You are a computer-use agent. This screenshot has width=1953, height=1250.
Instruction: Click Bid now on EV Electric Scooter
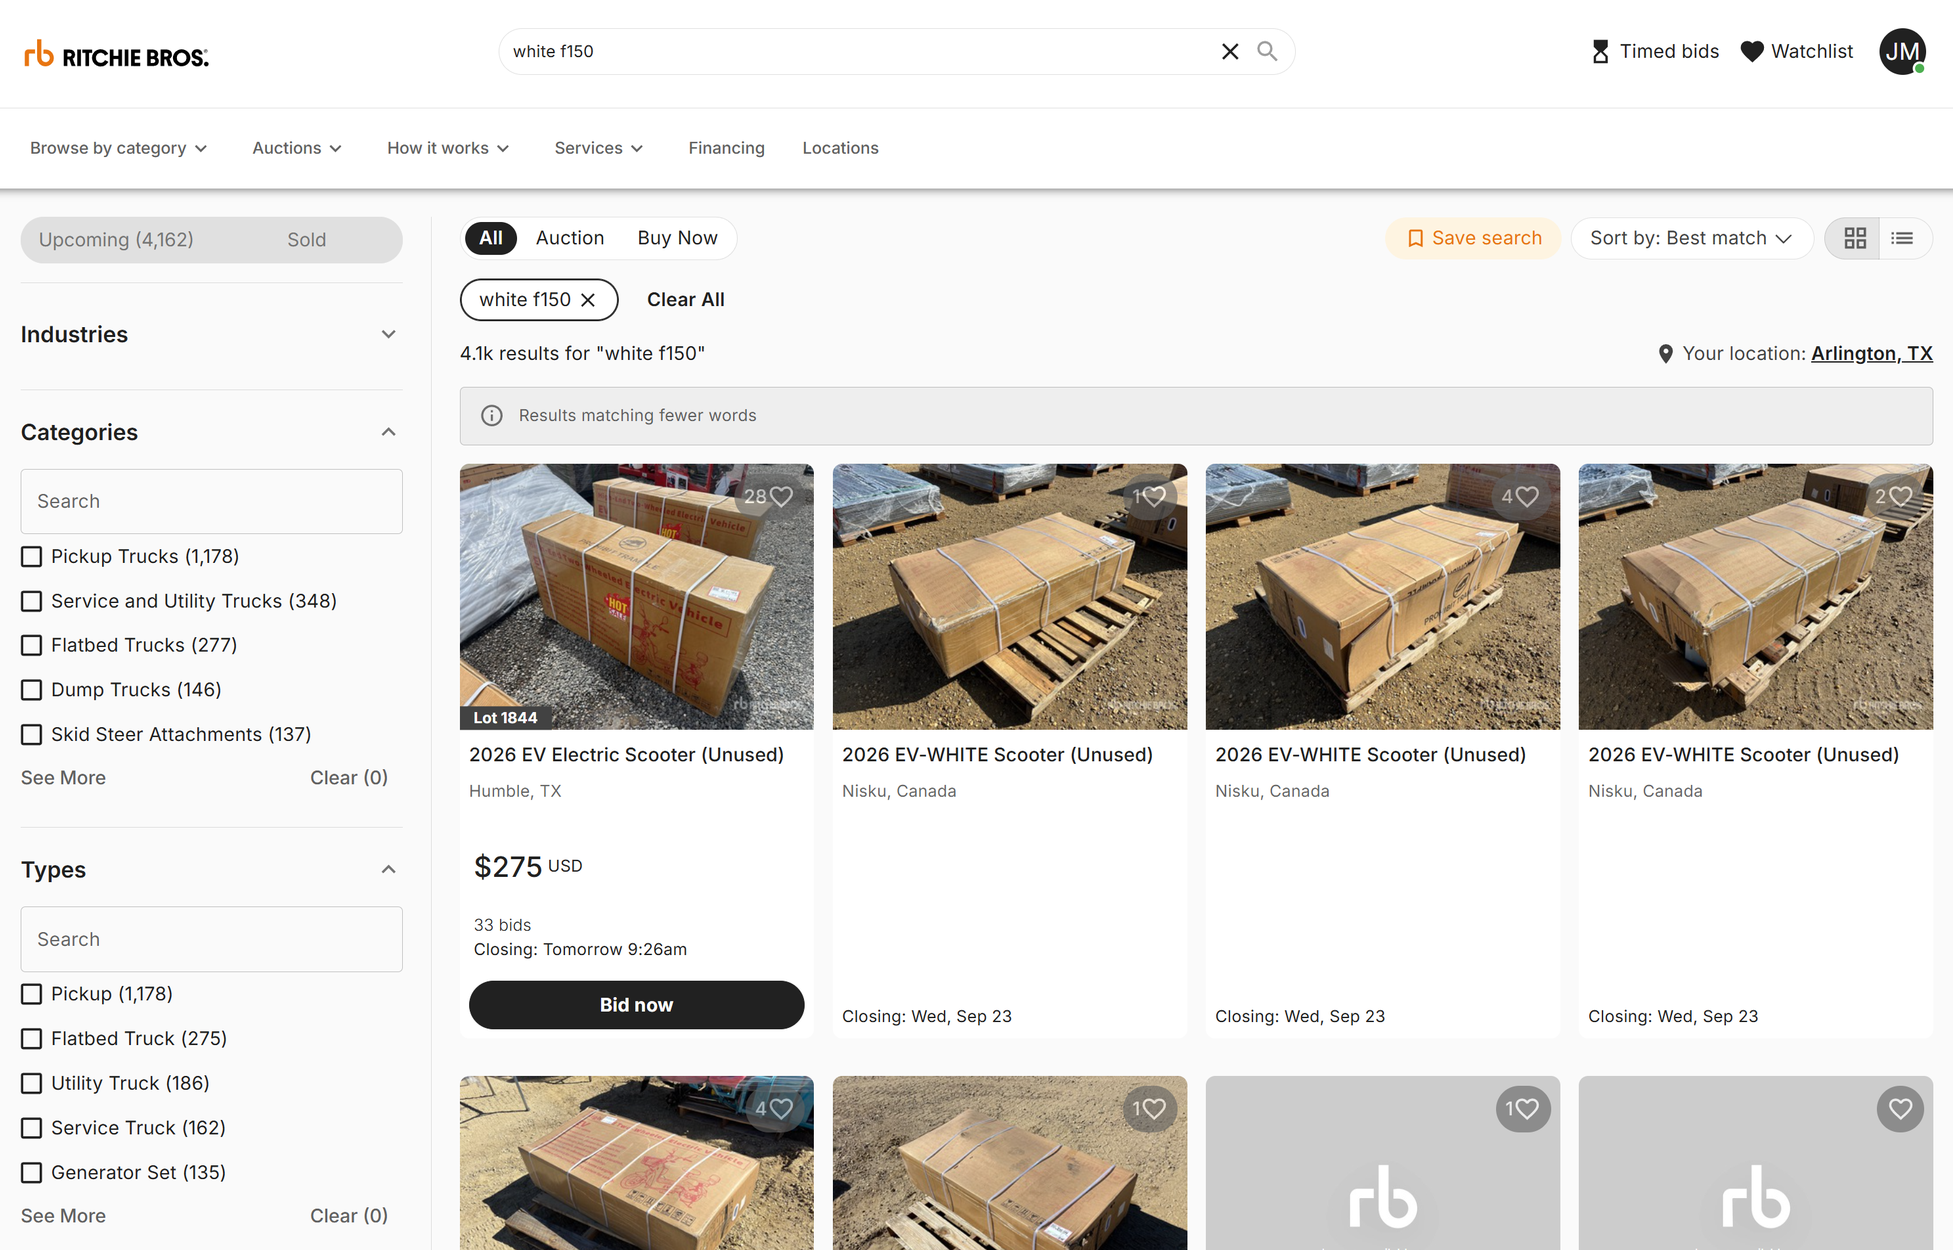coord(636,1005)
